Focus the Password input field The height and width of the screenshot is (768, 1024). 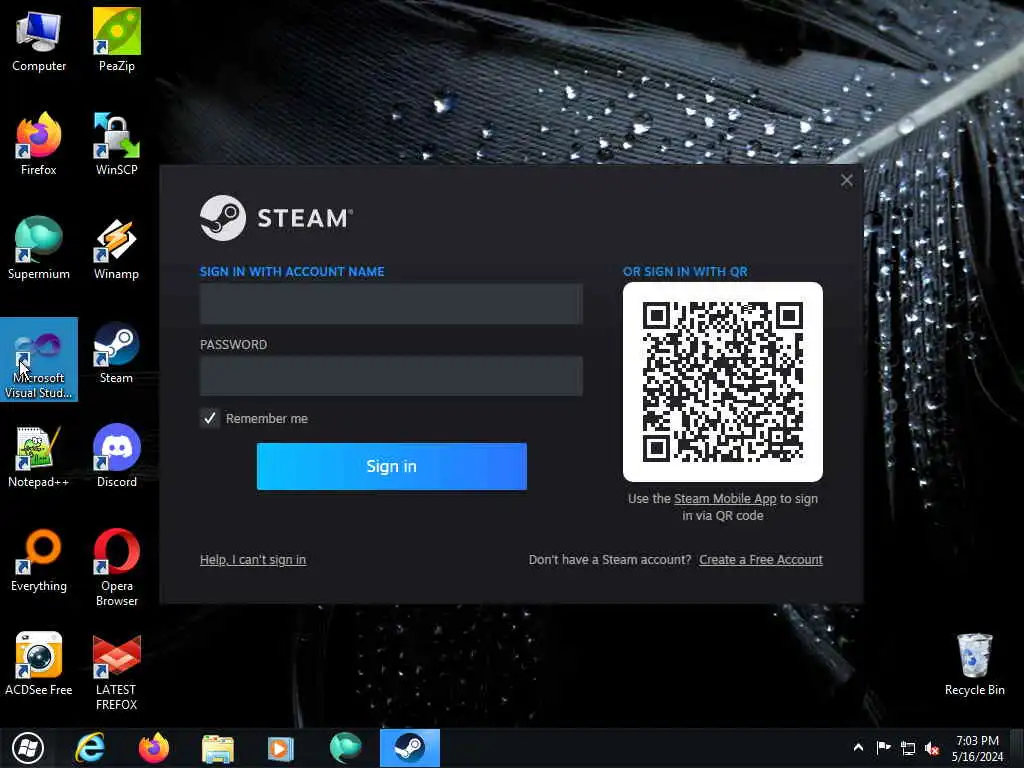391,376
